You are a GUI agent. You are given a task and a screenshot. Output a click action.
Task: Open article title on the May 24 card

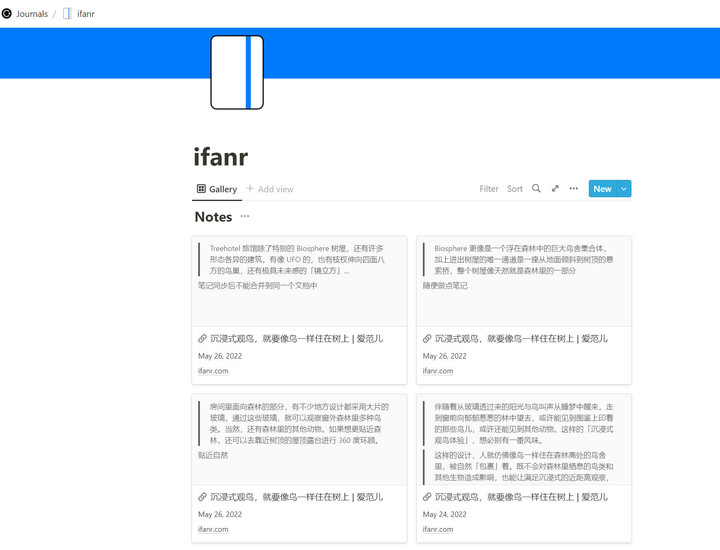tap(521, 497)
